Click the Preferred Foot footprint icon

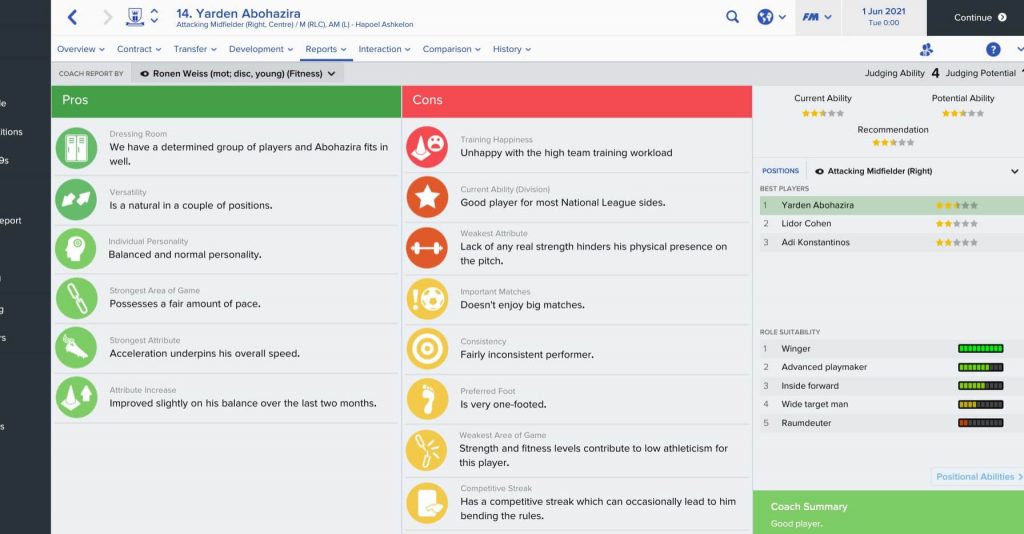click(x=427, y=399)
